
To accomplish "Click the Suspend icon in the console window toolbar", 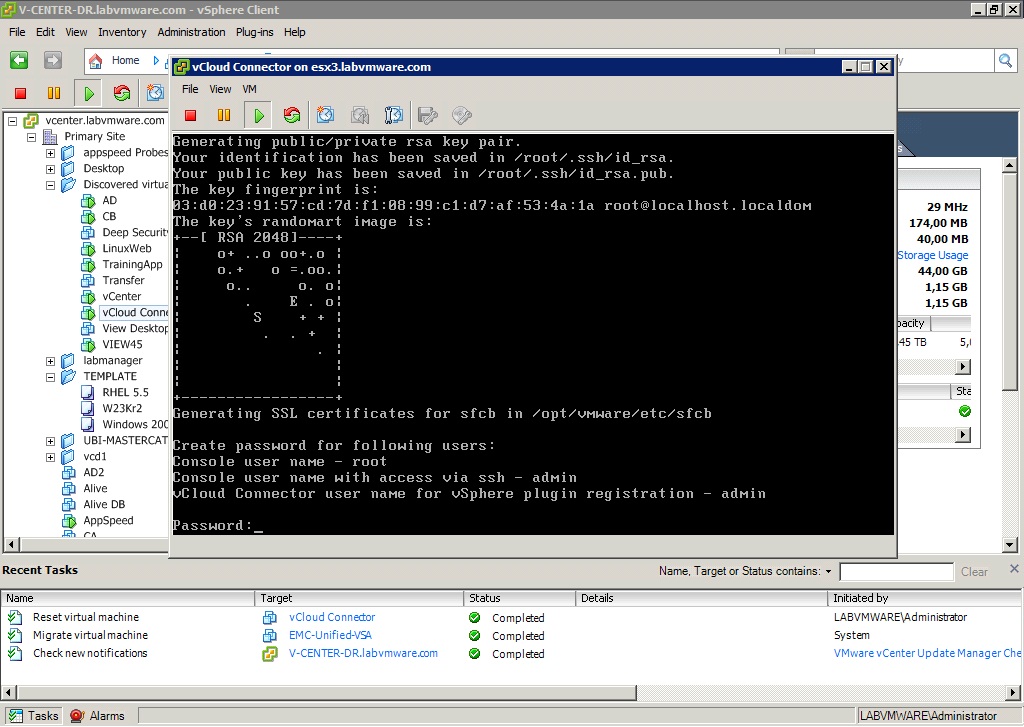I will (224, 116).
